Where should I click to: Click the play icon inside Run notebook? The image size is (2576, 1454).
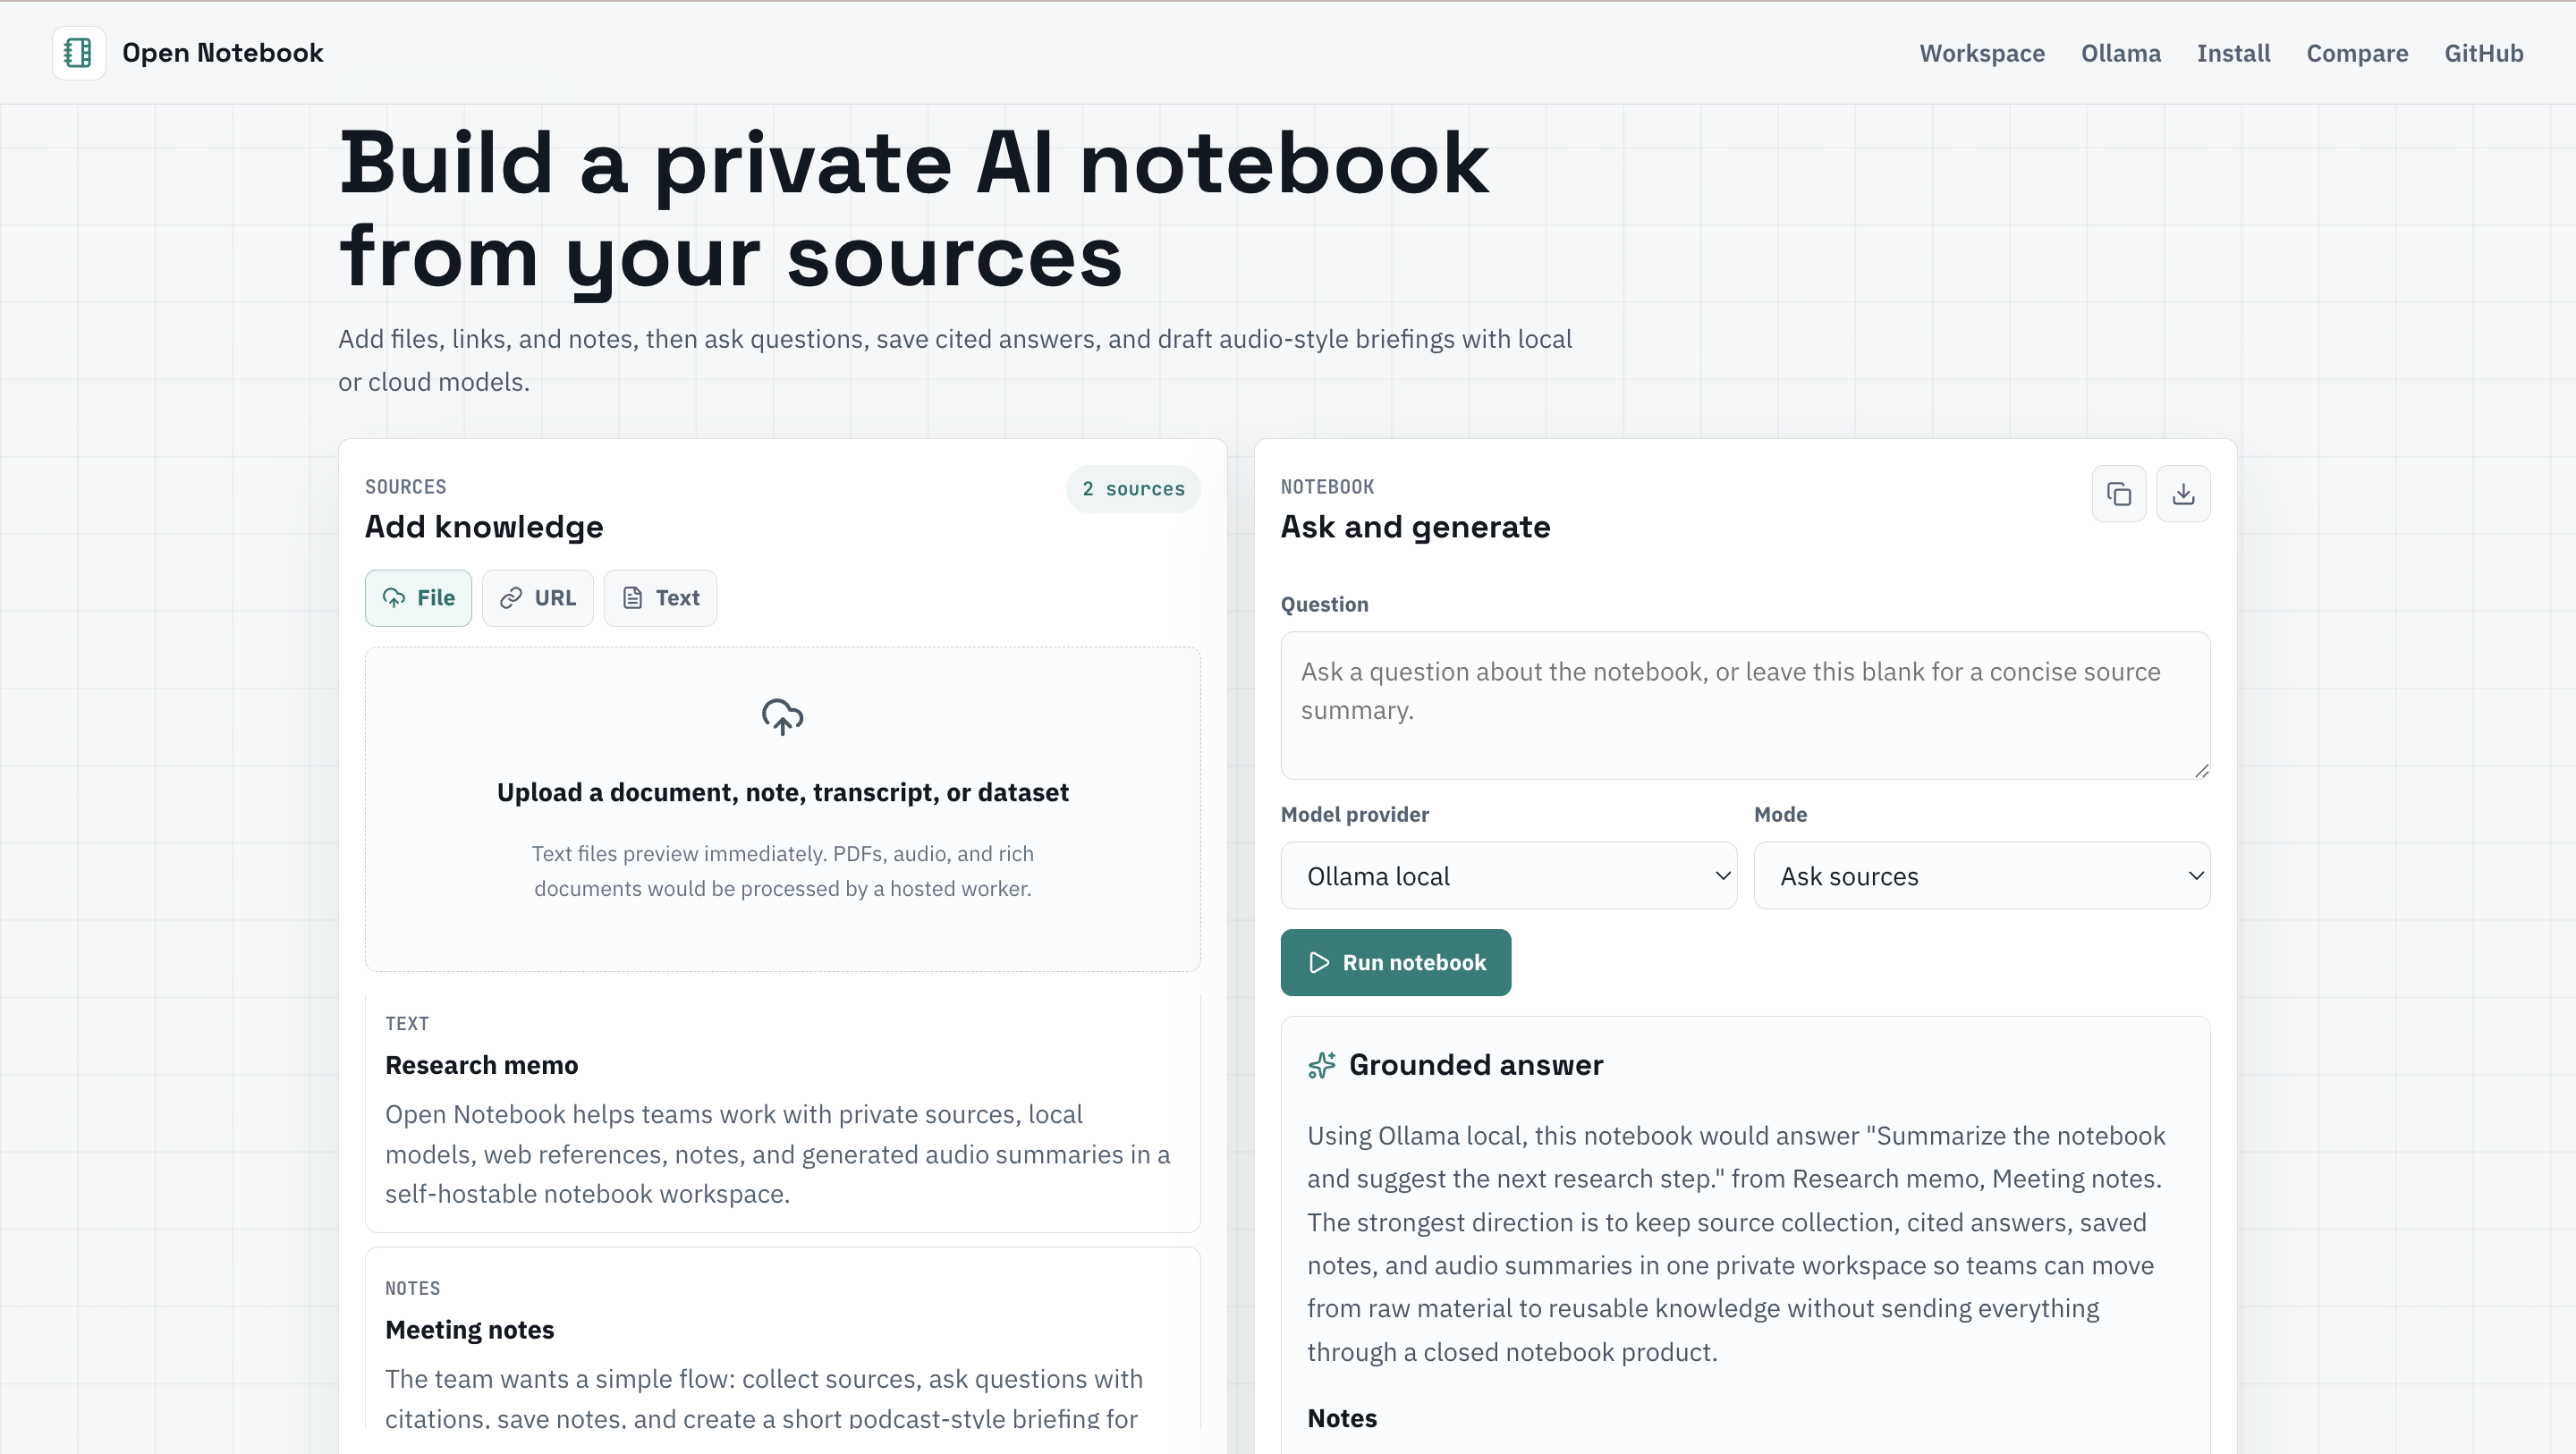1318,962
